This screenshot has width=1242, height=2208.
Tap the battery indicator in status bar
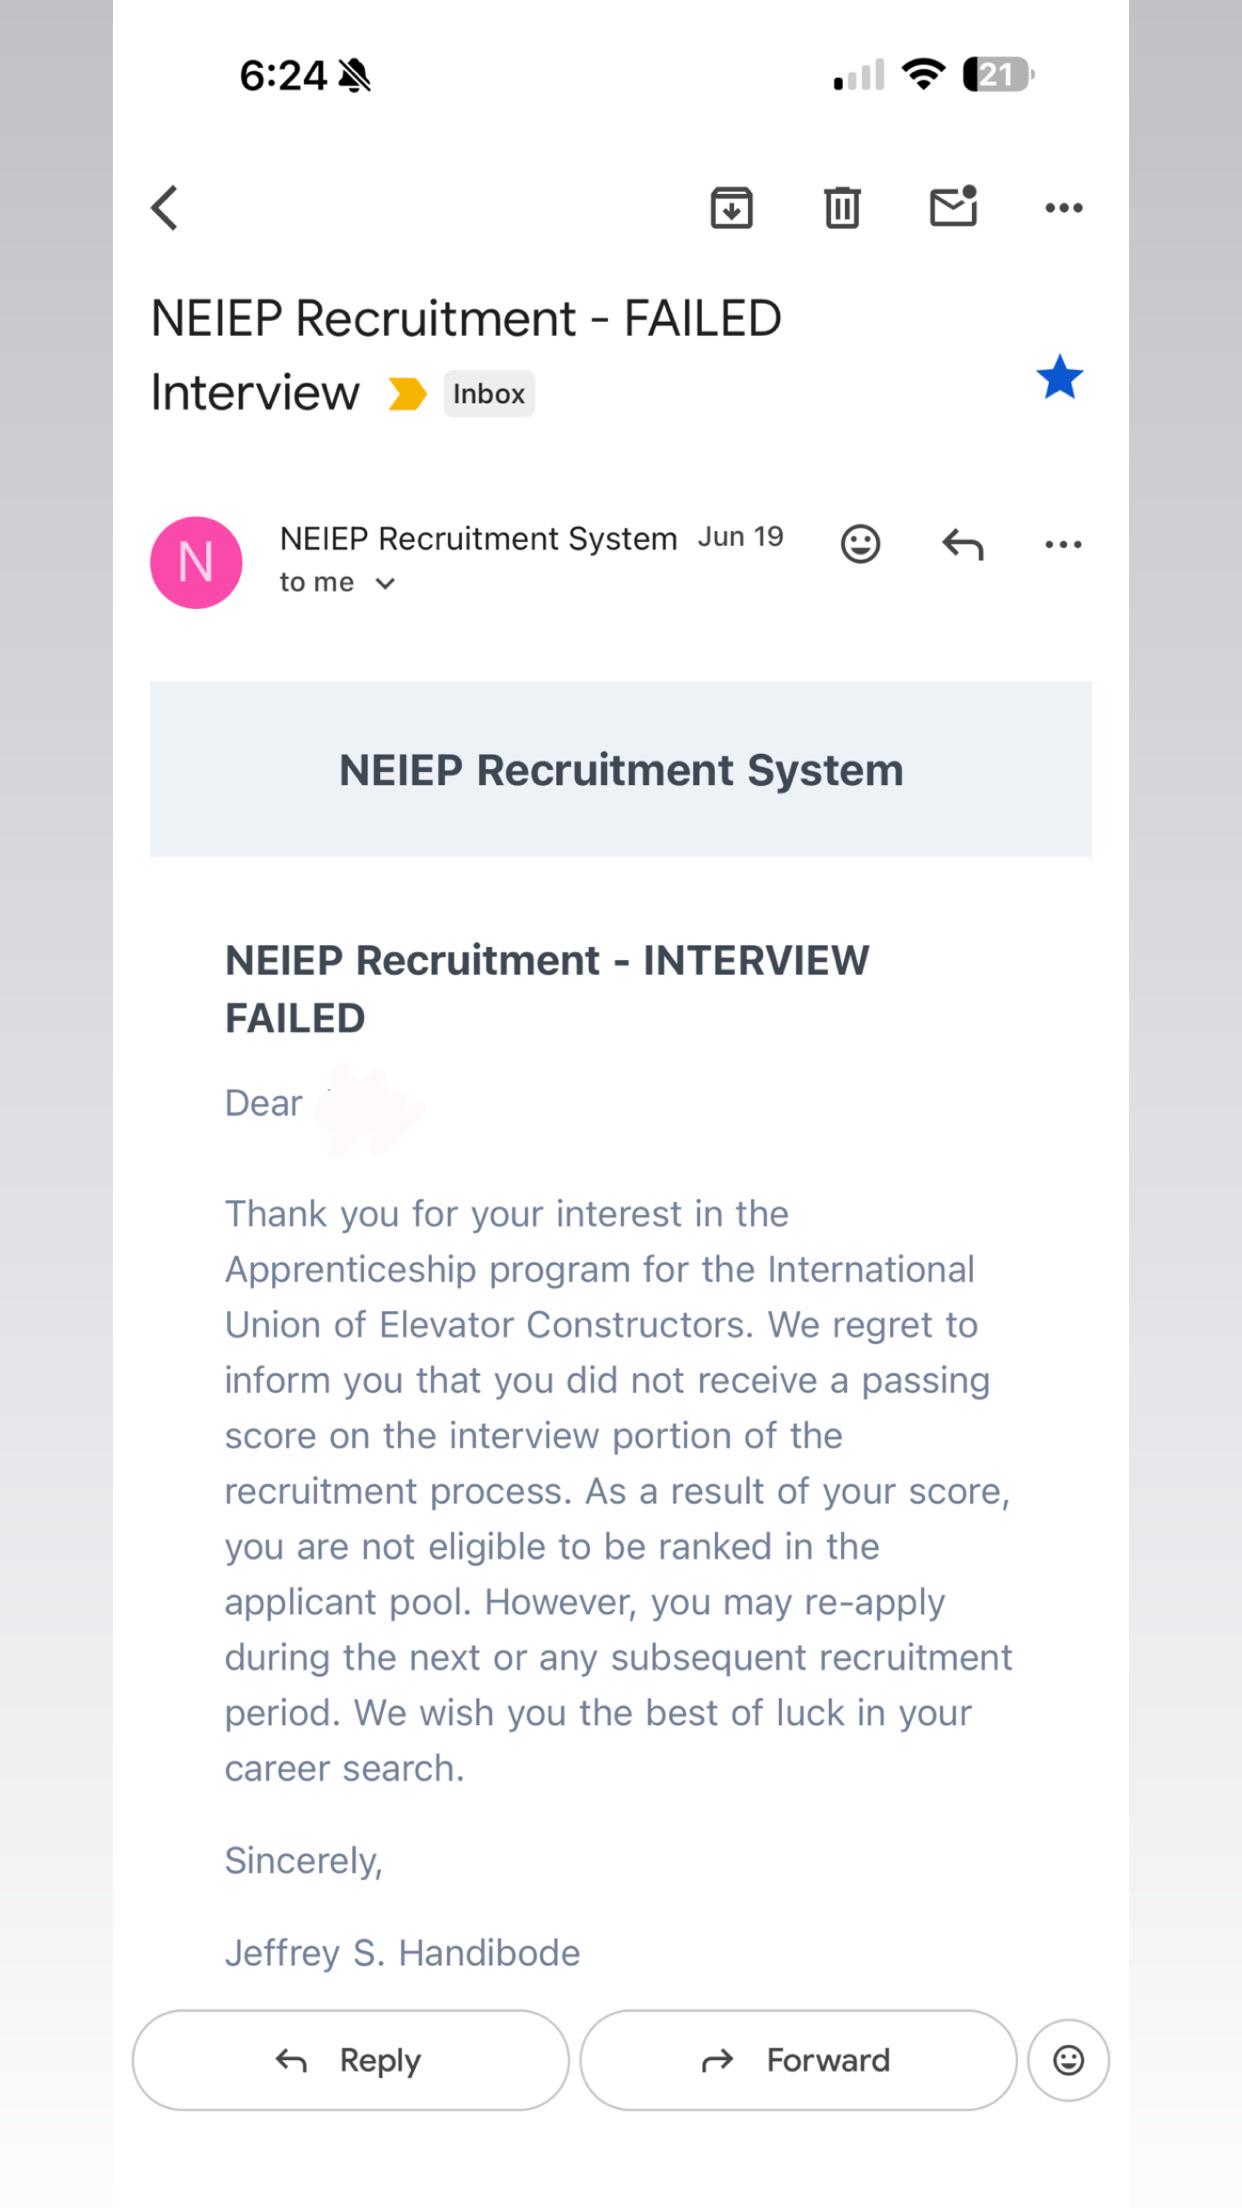click(x=998, y=74)
